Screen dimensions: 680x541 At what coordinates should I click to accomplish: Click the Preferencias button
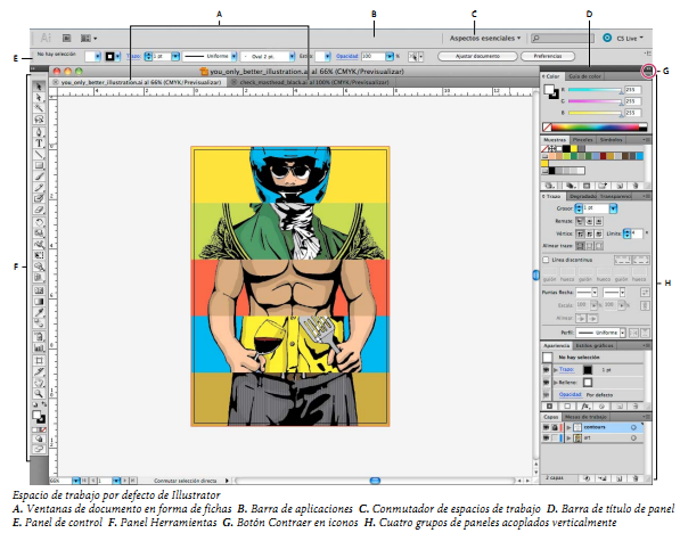(548, 56)
